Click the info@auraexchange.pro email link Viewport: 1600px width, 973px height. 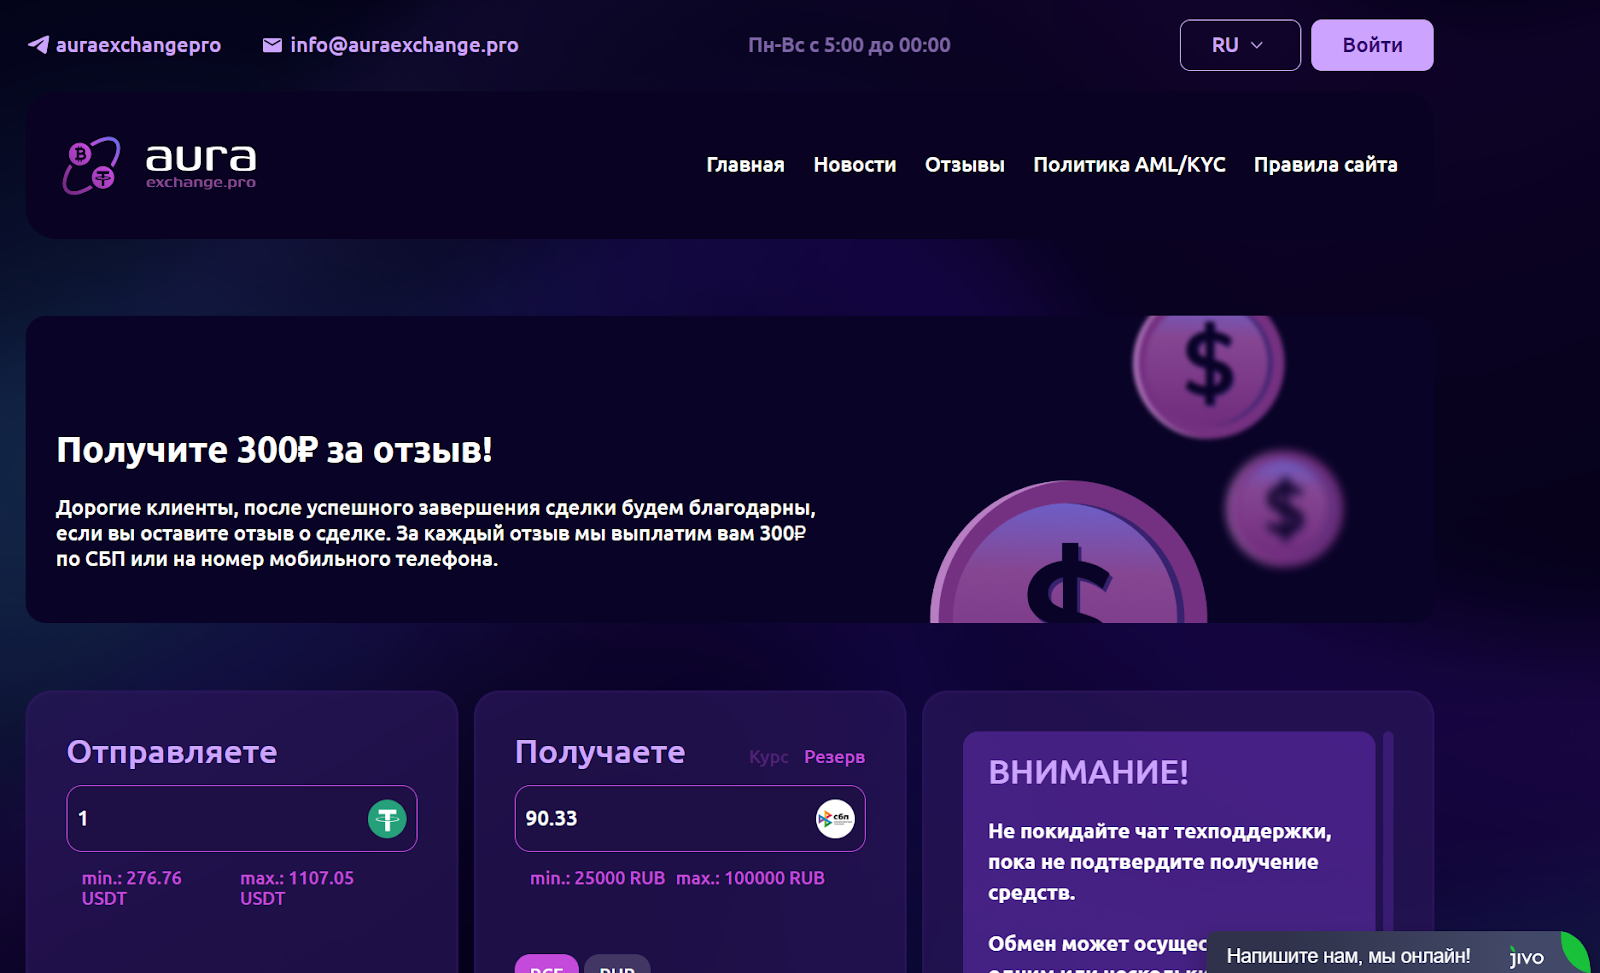tap(404, 45)
